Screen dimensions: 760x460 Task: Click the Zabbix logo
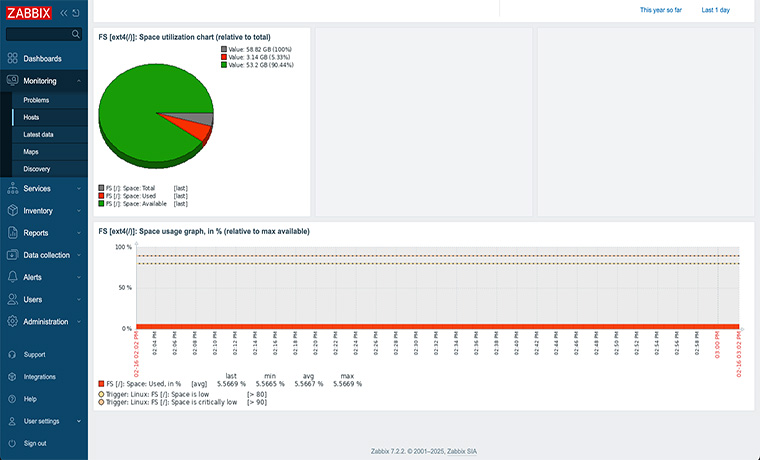click(x=28, y=12)
